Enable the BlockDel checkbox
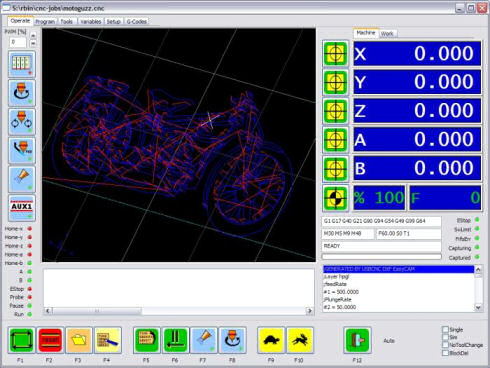The width and height of the screenshot is (490, 368). (x=445, y=353)
